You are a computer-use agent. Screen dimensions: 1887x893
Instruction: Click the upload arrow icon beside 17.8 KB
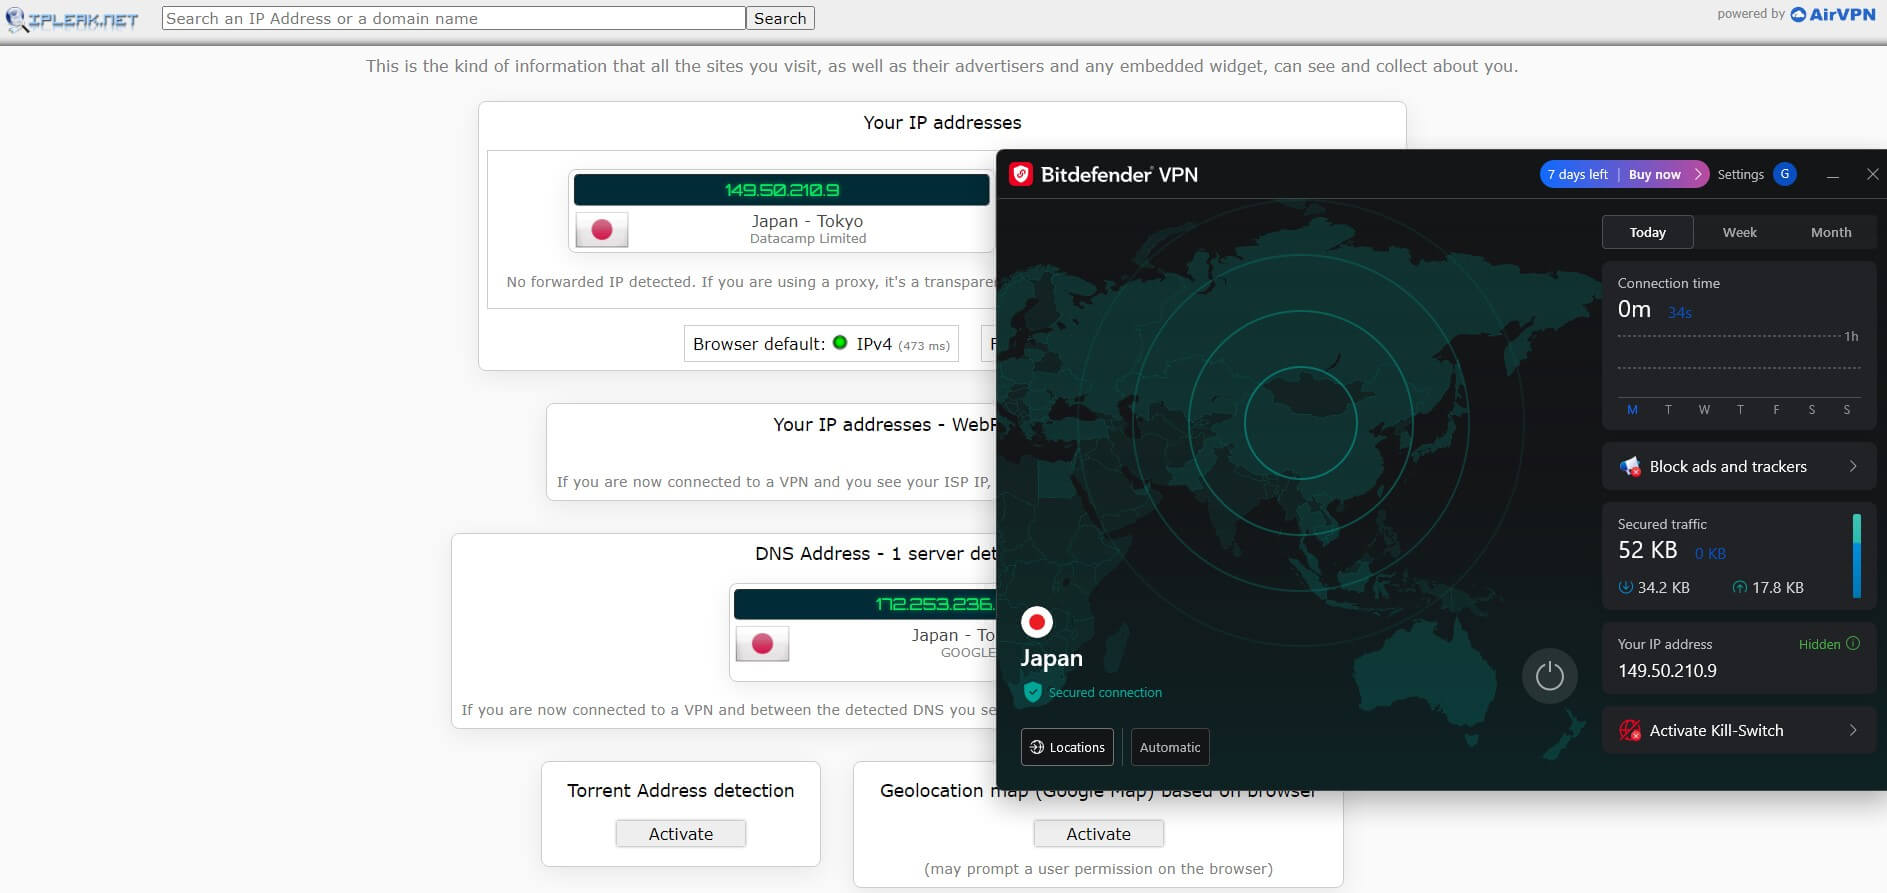[x=1740, y=587]
